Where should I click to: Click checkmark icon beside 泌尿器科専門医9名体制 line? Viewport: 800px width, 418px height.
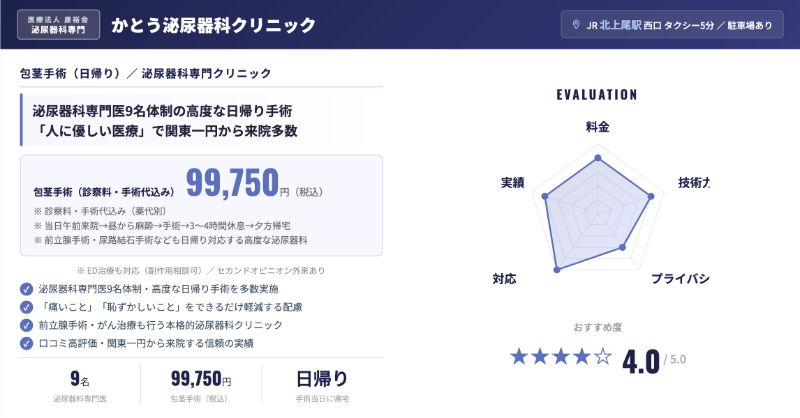pos(26,289)
